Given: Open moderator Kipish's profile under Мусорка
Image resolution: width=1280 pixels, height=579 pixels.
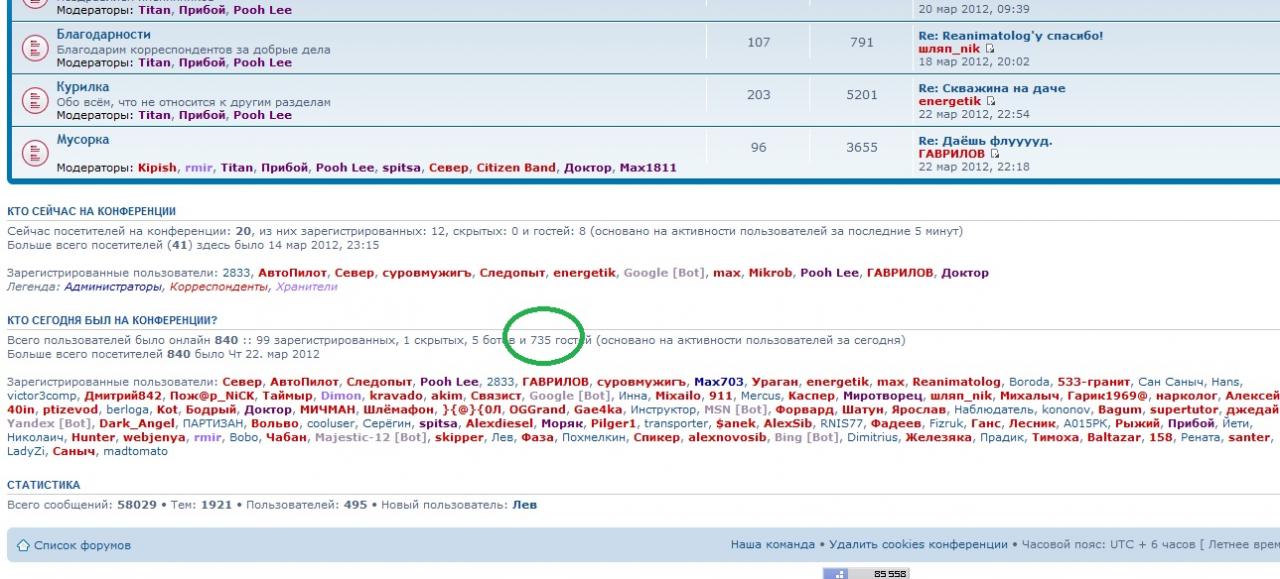Looking at the screenshot, I should point(157,167).
